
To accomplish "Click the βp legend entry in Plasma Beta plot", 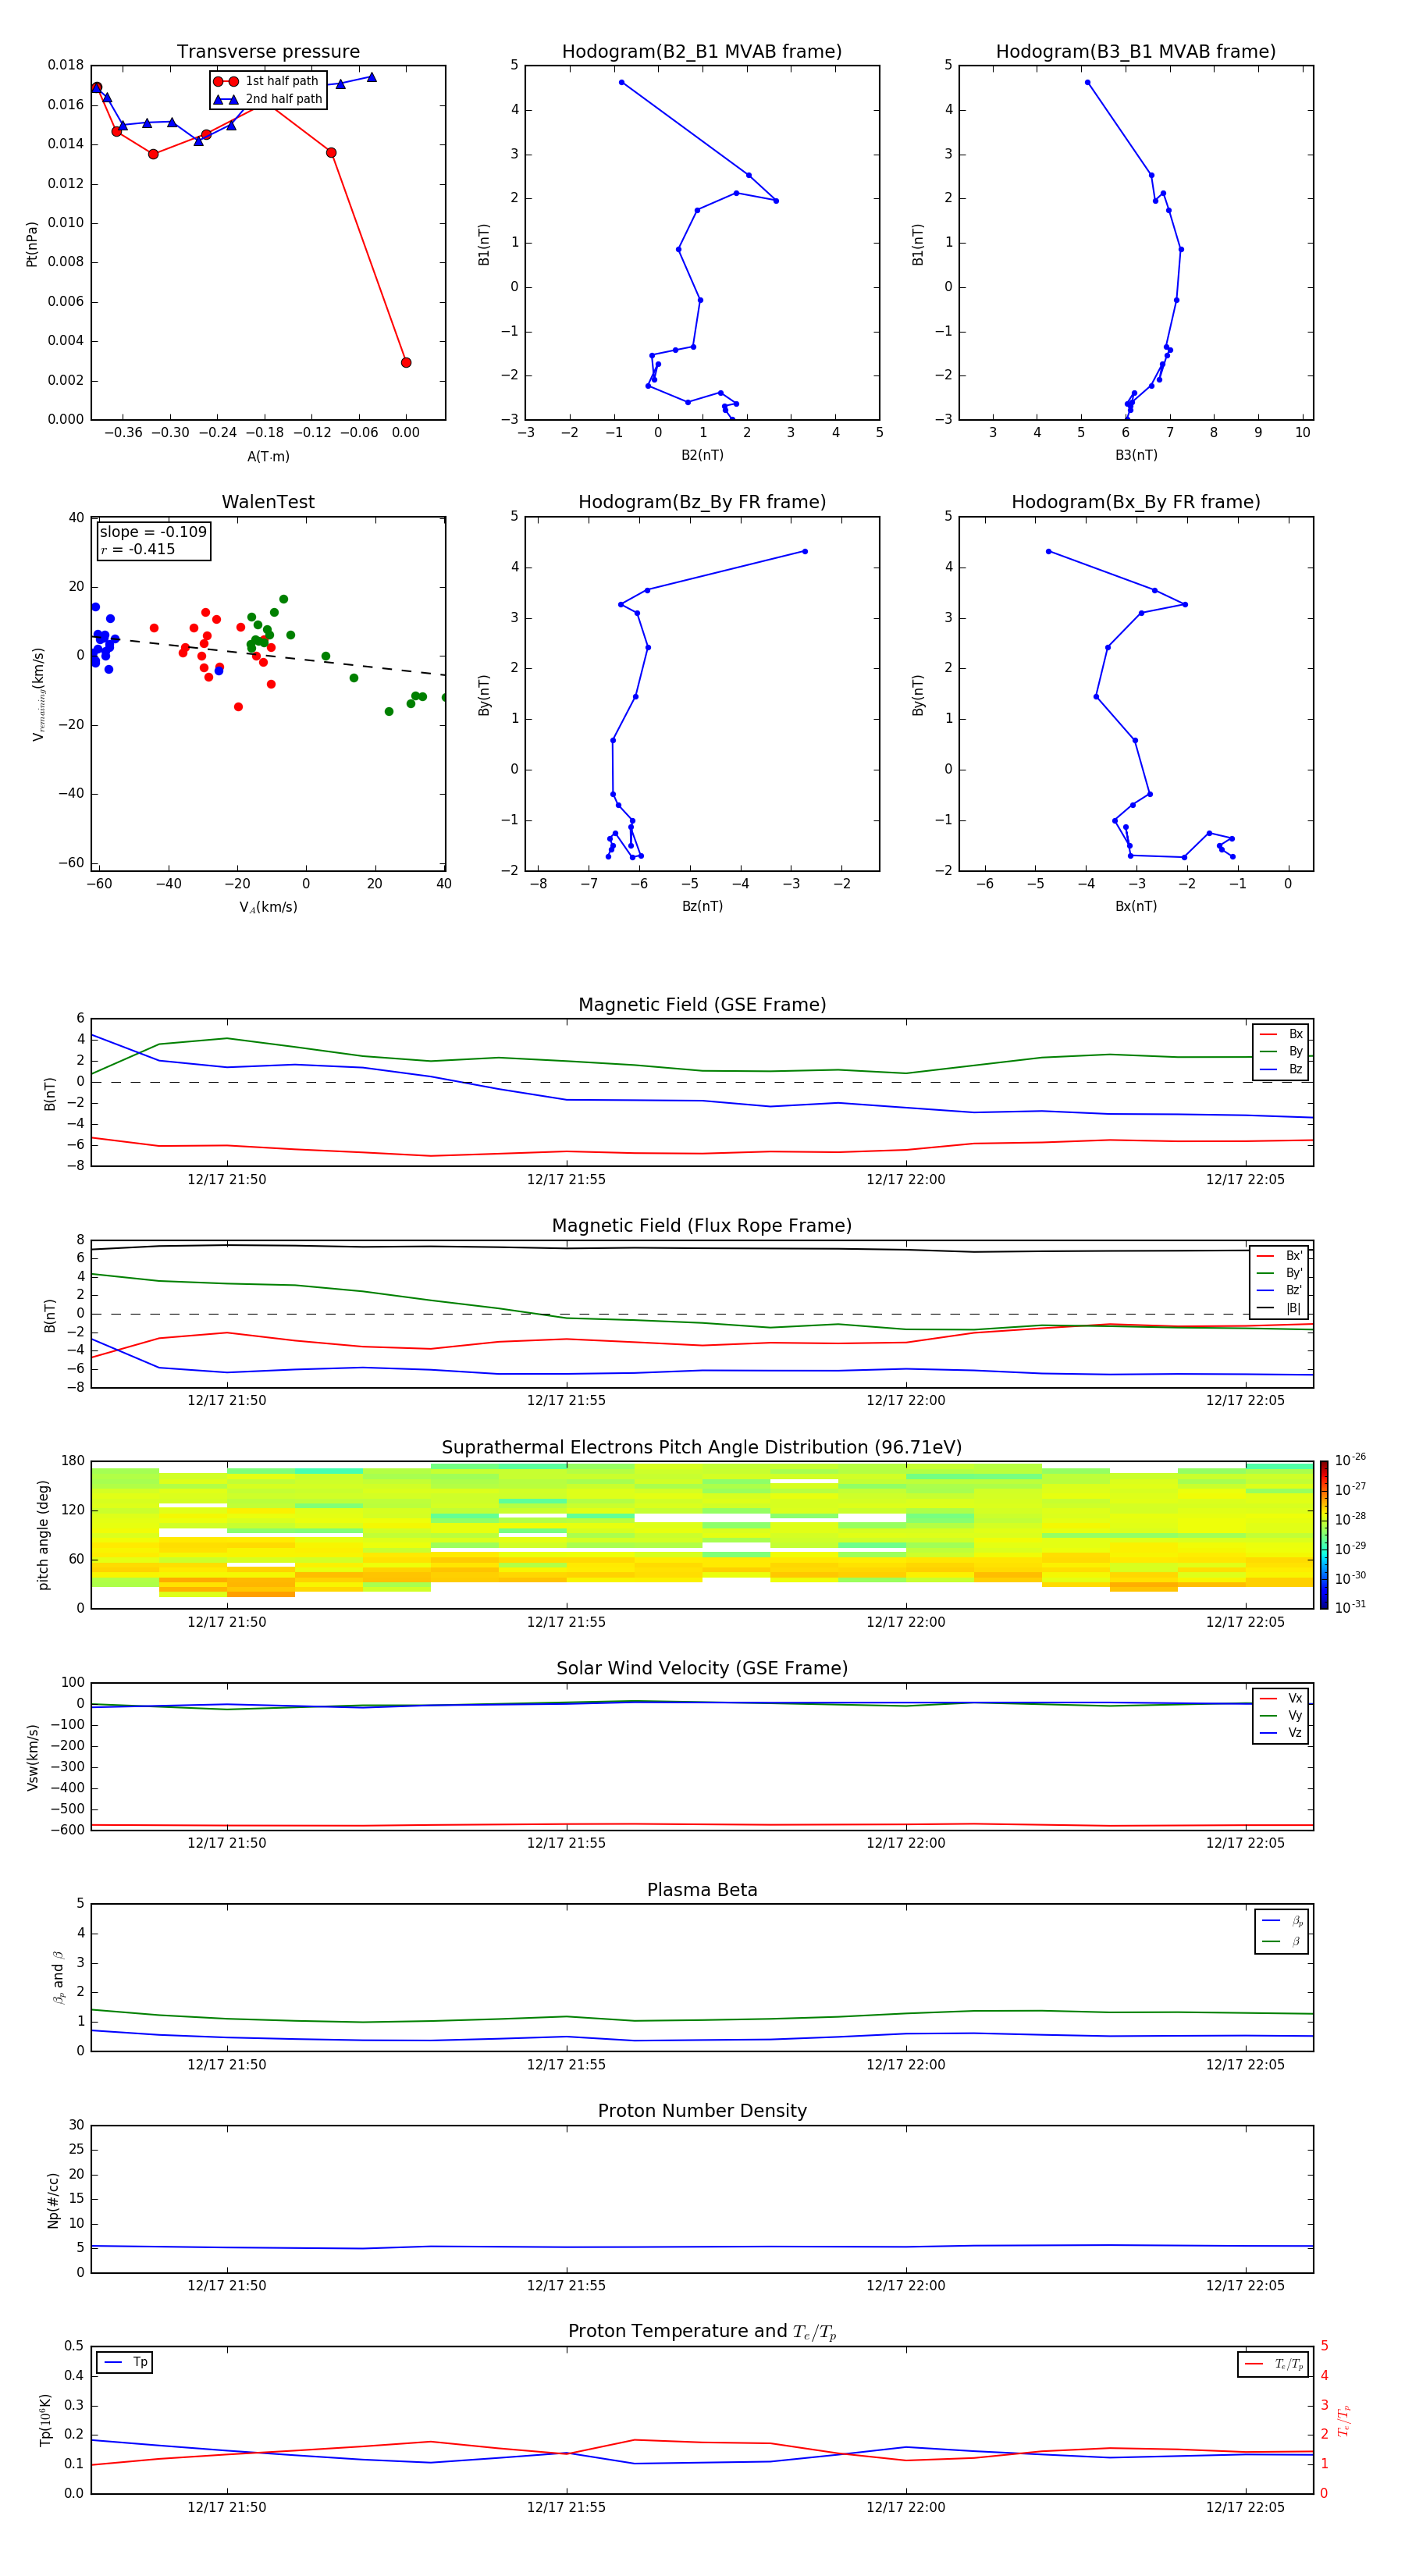I will [1282, 1921].
